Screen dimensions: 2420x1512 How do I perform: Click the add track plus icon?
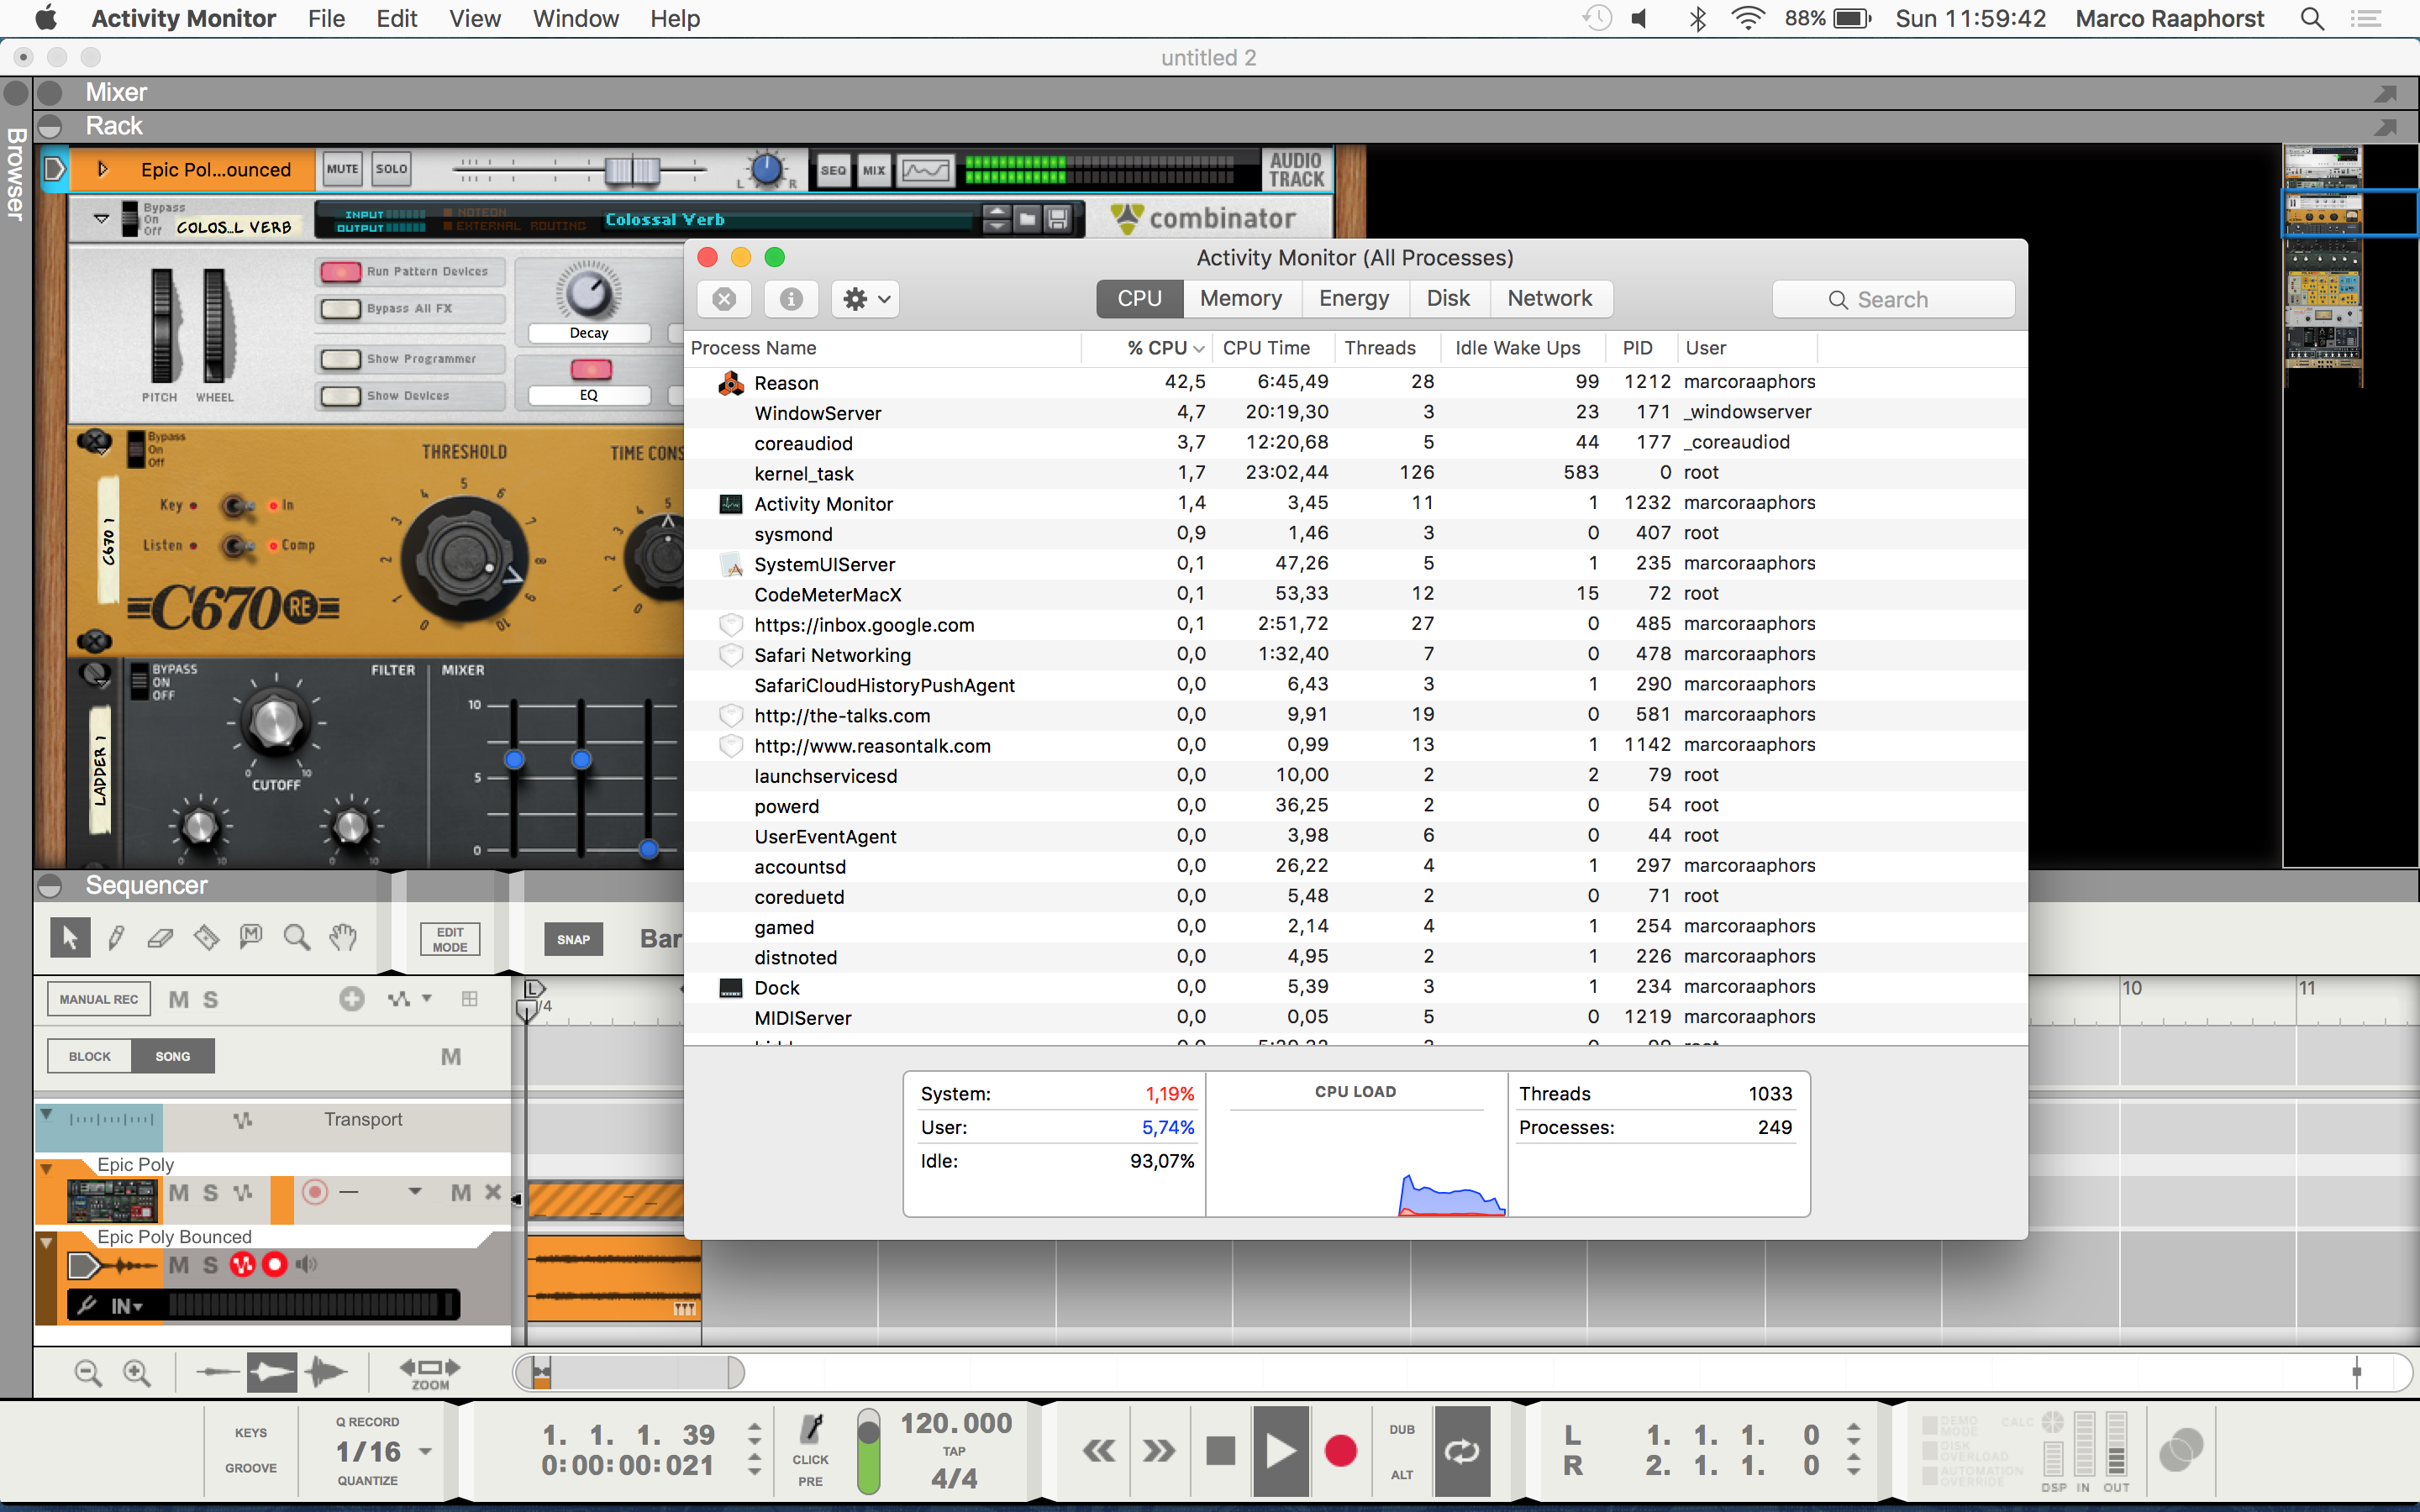tap(352, 998)
